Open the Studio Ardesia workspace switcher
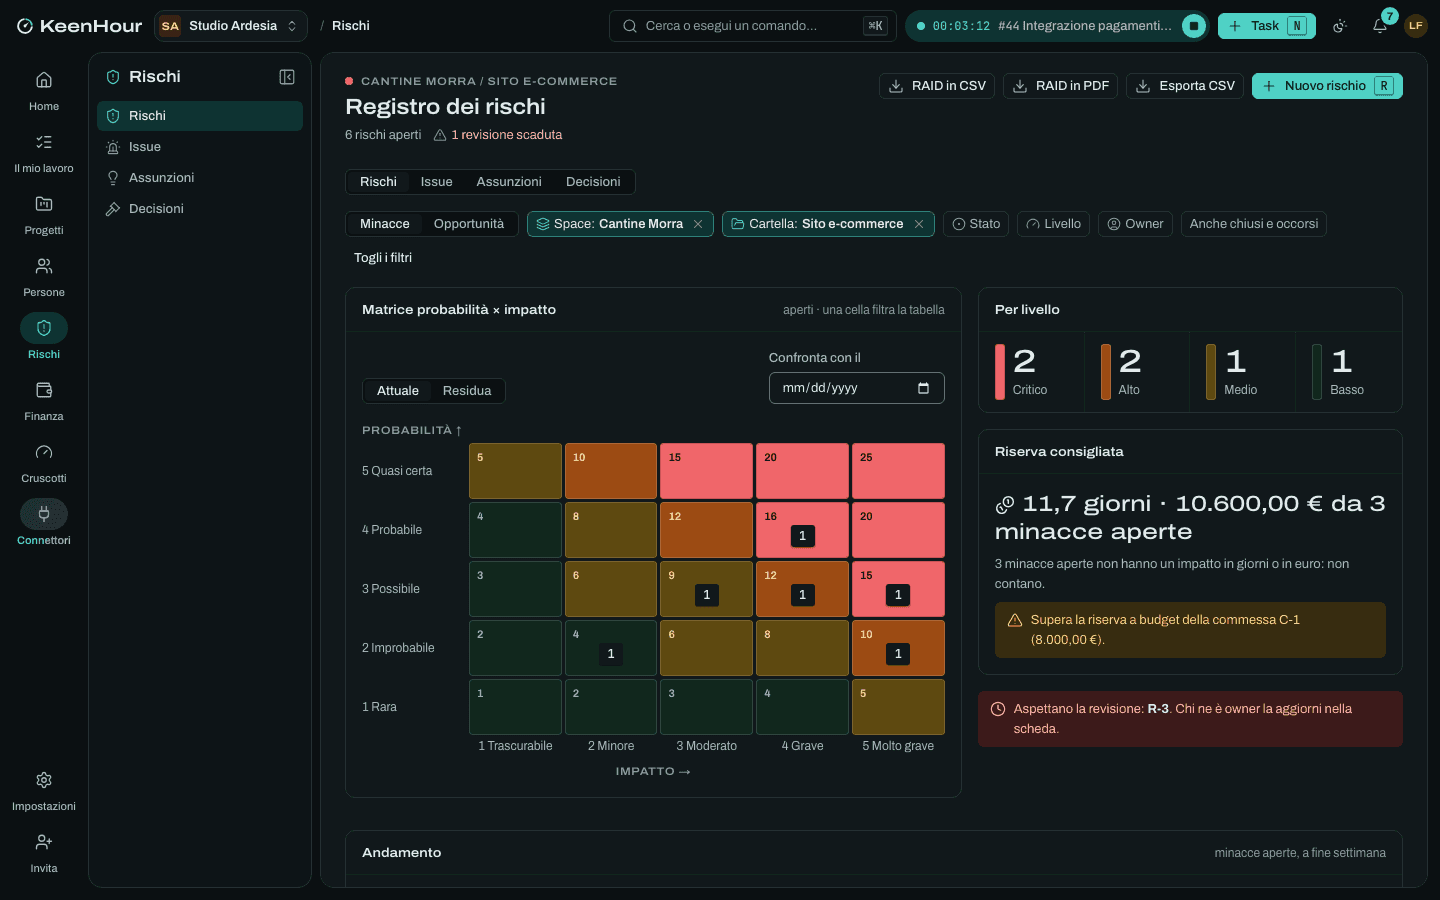Image resolution: width=1440 pixels, height=900 pixels. [x=231, y=26]
